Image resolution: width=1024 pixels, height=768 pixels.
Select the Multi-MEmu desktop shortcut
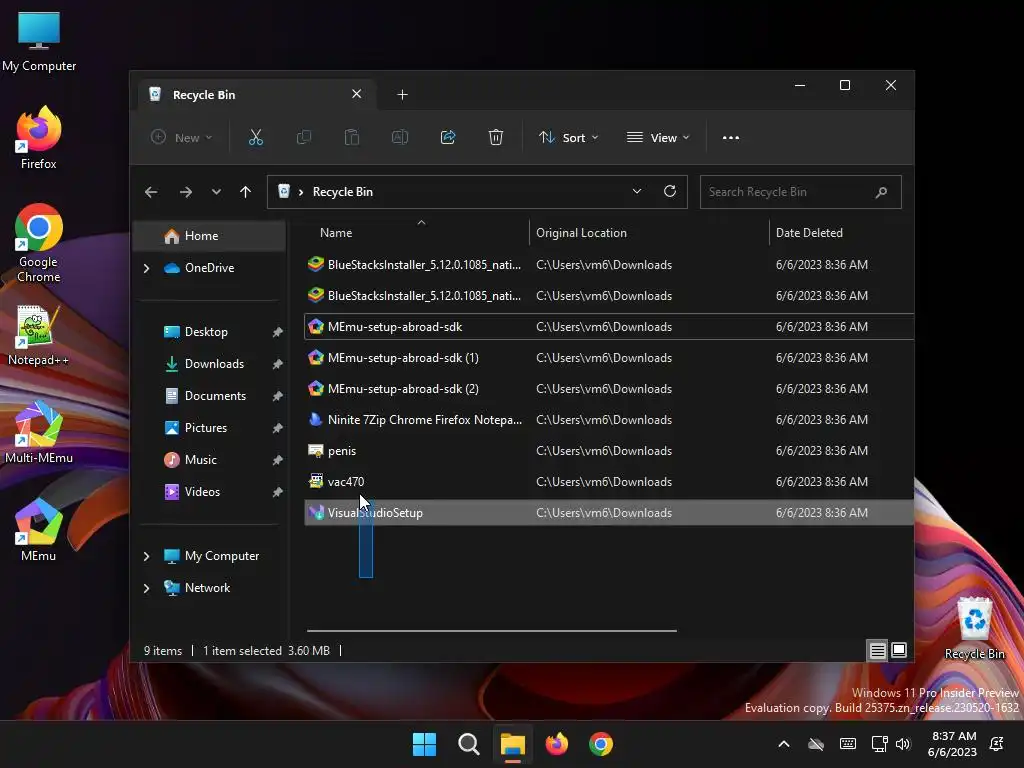[x=39, y=432]
